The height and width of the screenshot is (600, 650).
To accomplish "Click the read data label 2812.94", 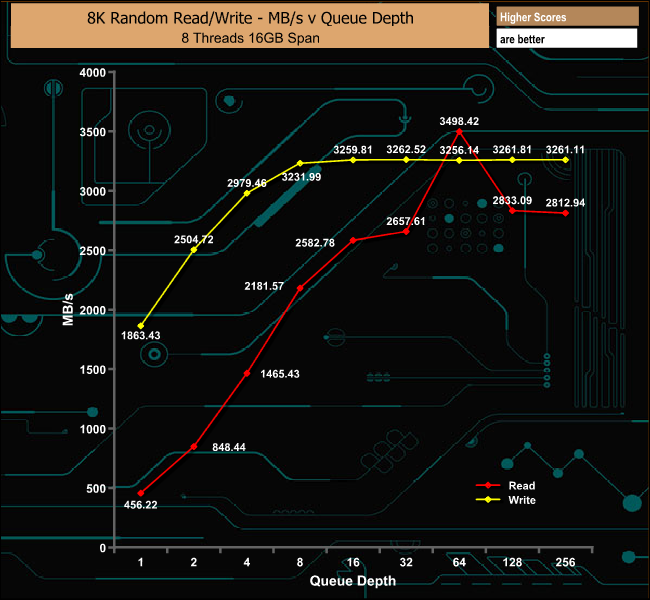I will coord(565,203).
